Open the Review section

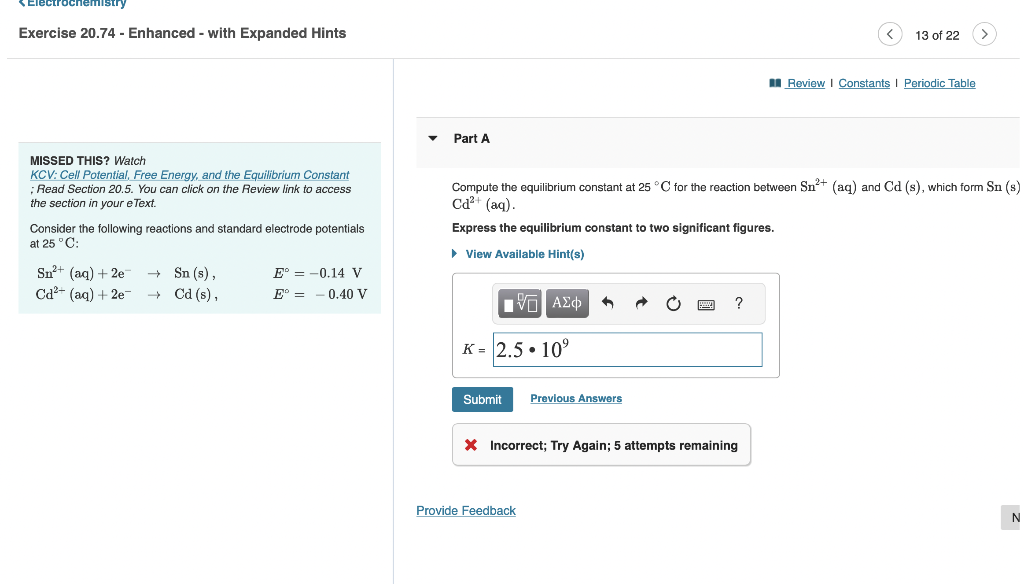tap(803, 83)
